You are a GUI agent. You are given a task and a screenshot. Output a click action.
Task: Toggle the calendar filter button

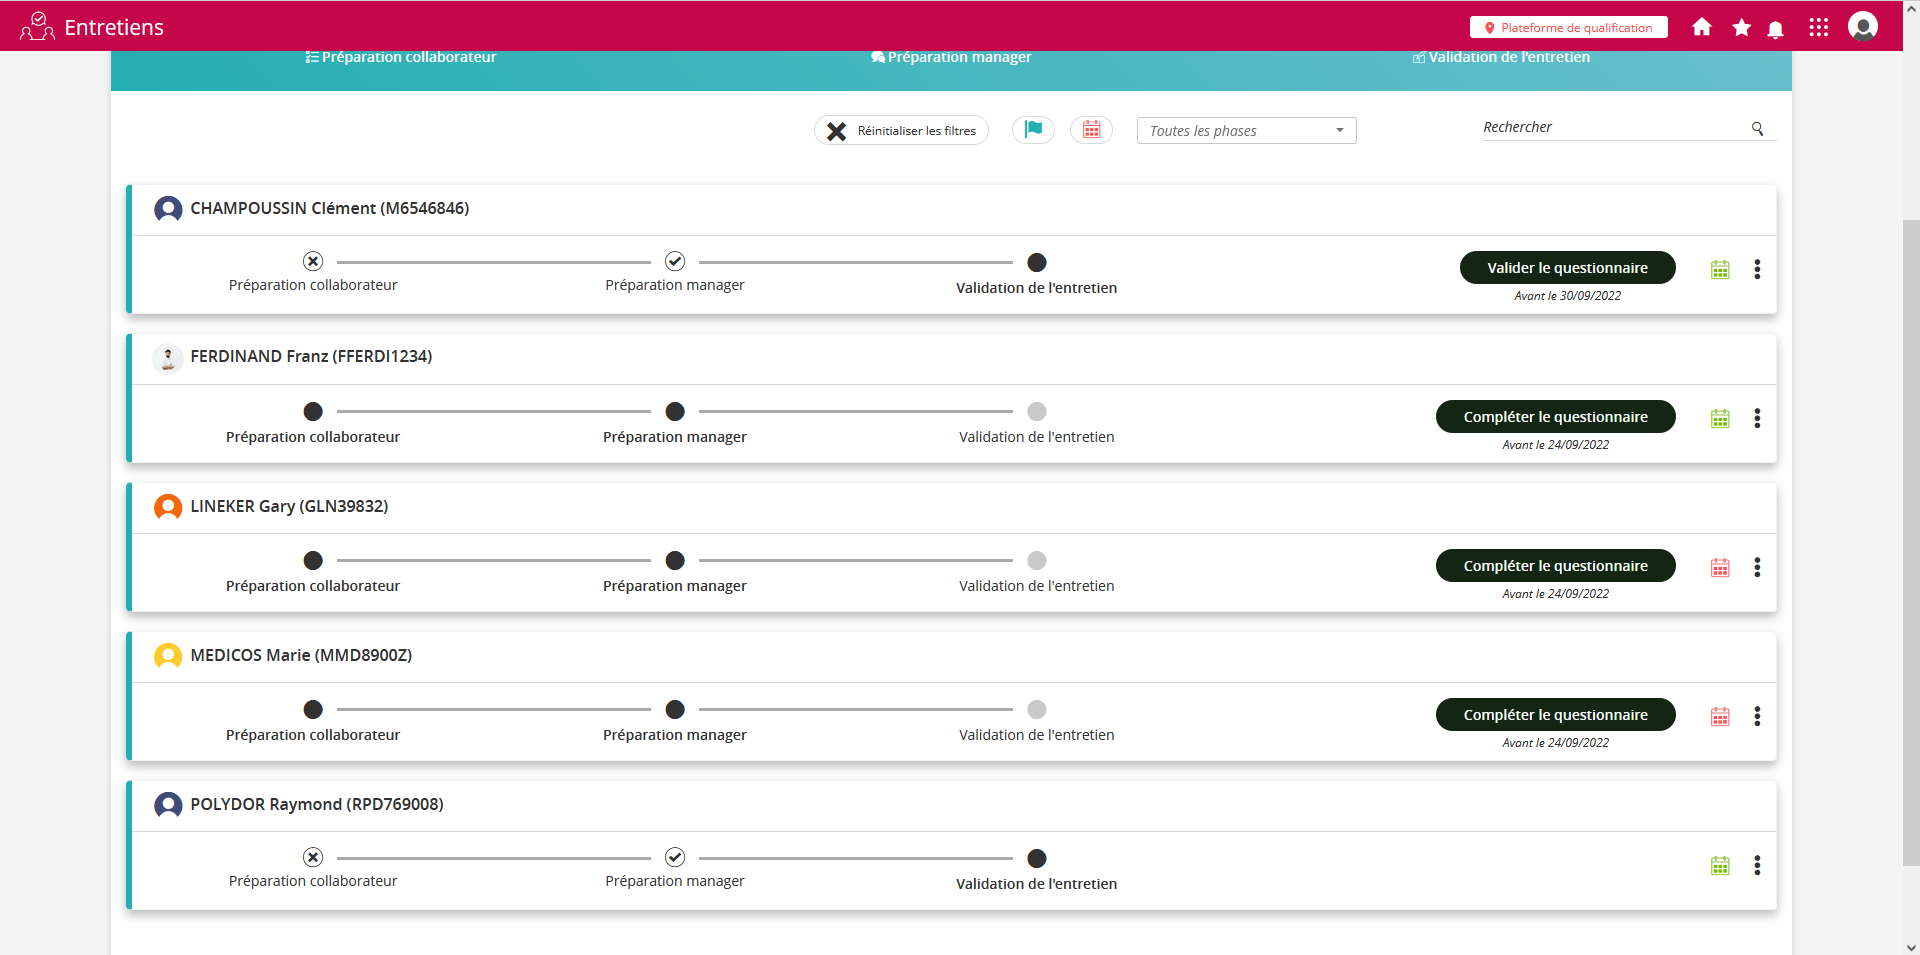click(1091, 130)
